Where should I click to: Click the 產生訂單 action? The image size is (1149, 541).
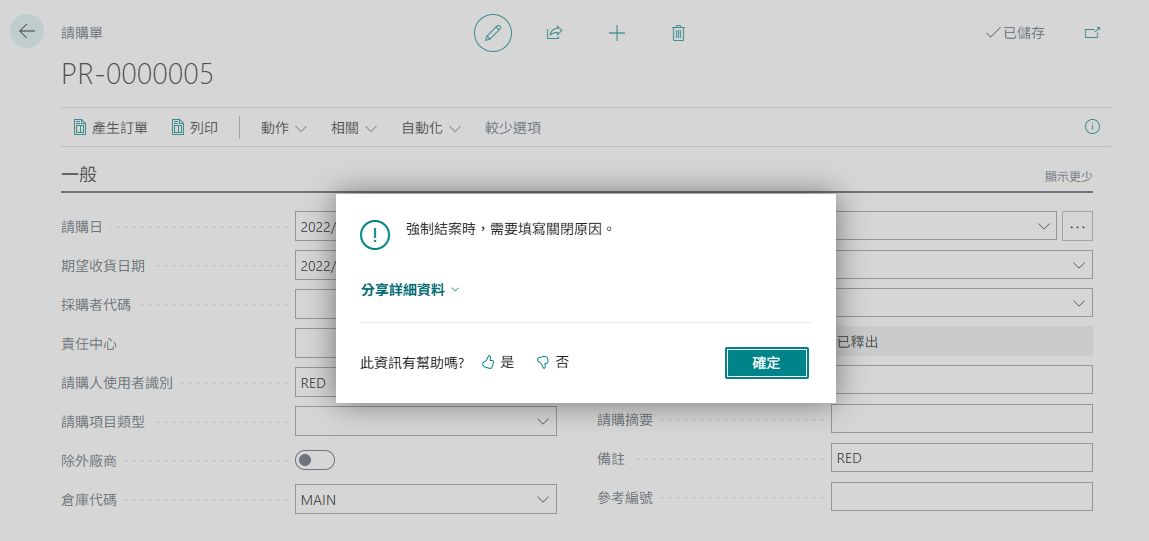tap(110, 128)
